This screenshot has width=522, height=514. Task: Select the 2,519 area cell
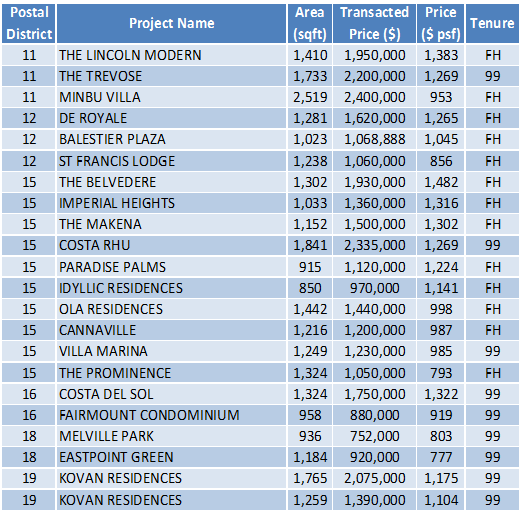(310, 97)
